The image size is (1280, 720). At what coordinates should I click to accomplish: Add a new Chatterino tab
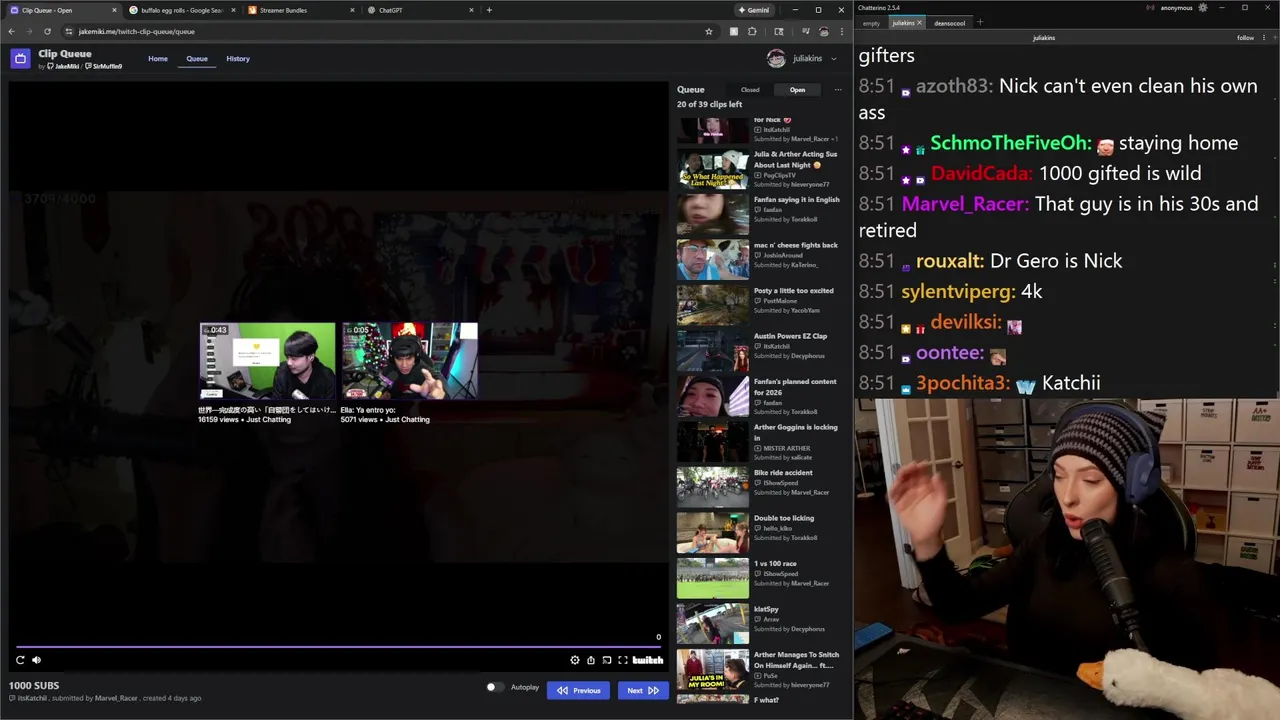[980, 22]
